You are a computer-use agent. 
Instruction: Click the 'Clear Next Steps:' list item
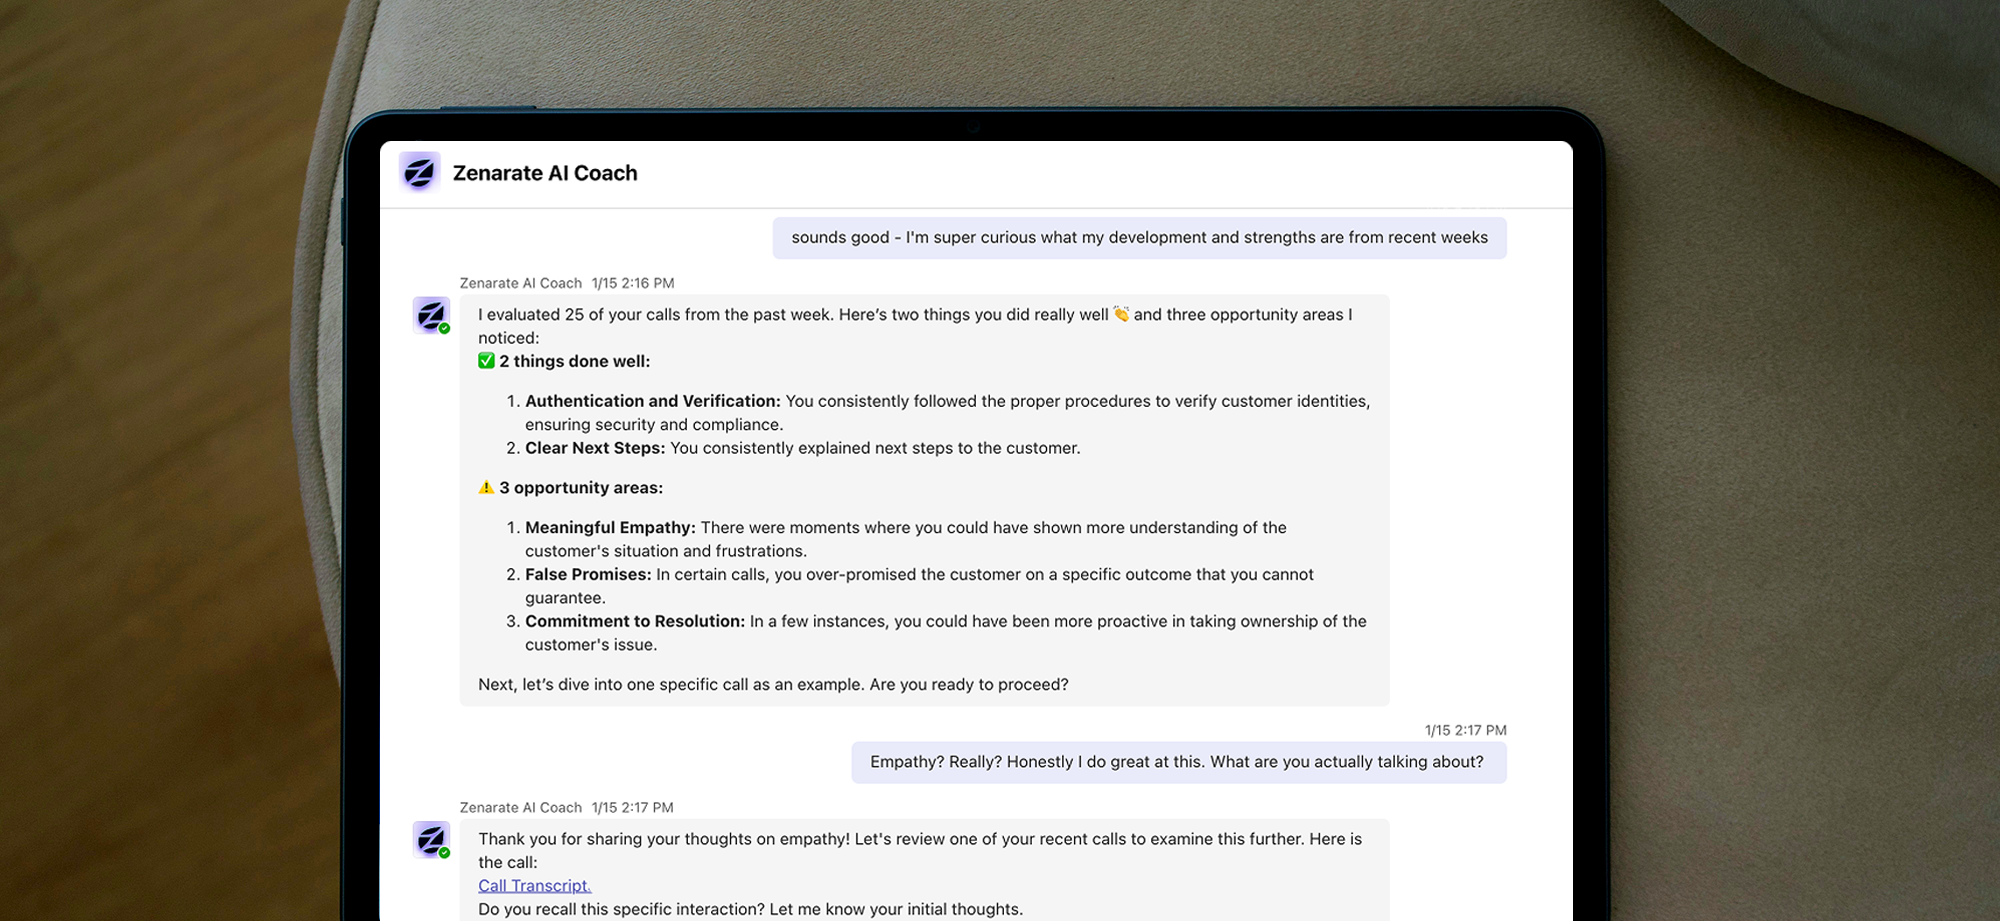click(x=803, y=448)
